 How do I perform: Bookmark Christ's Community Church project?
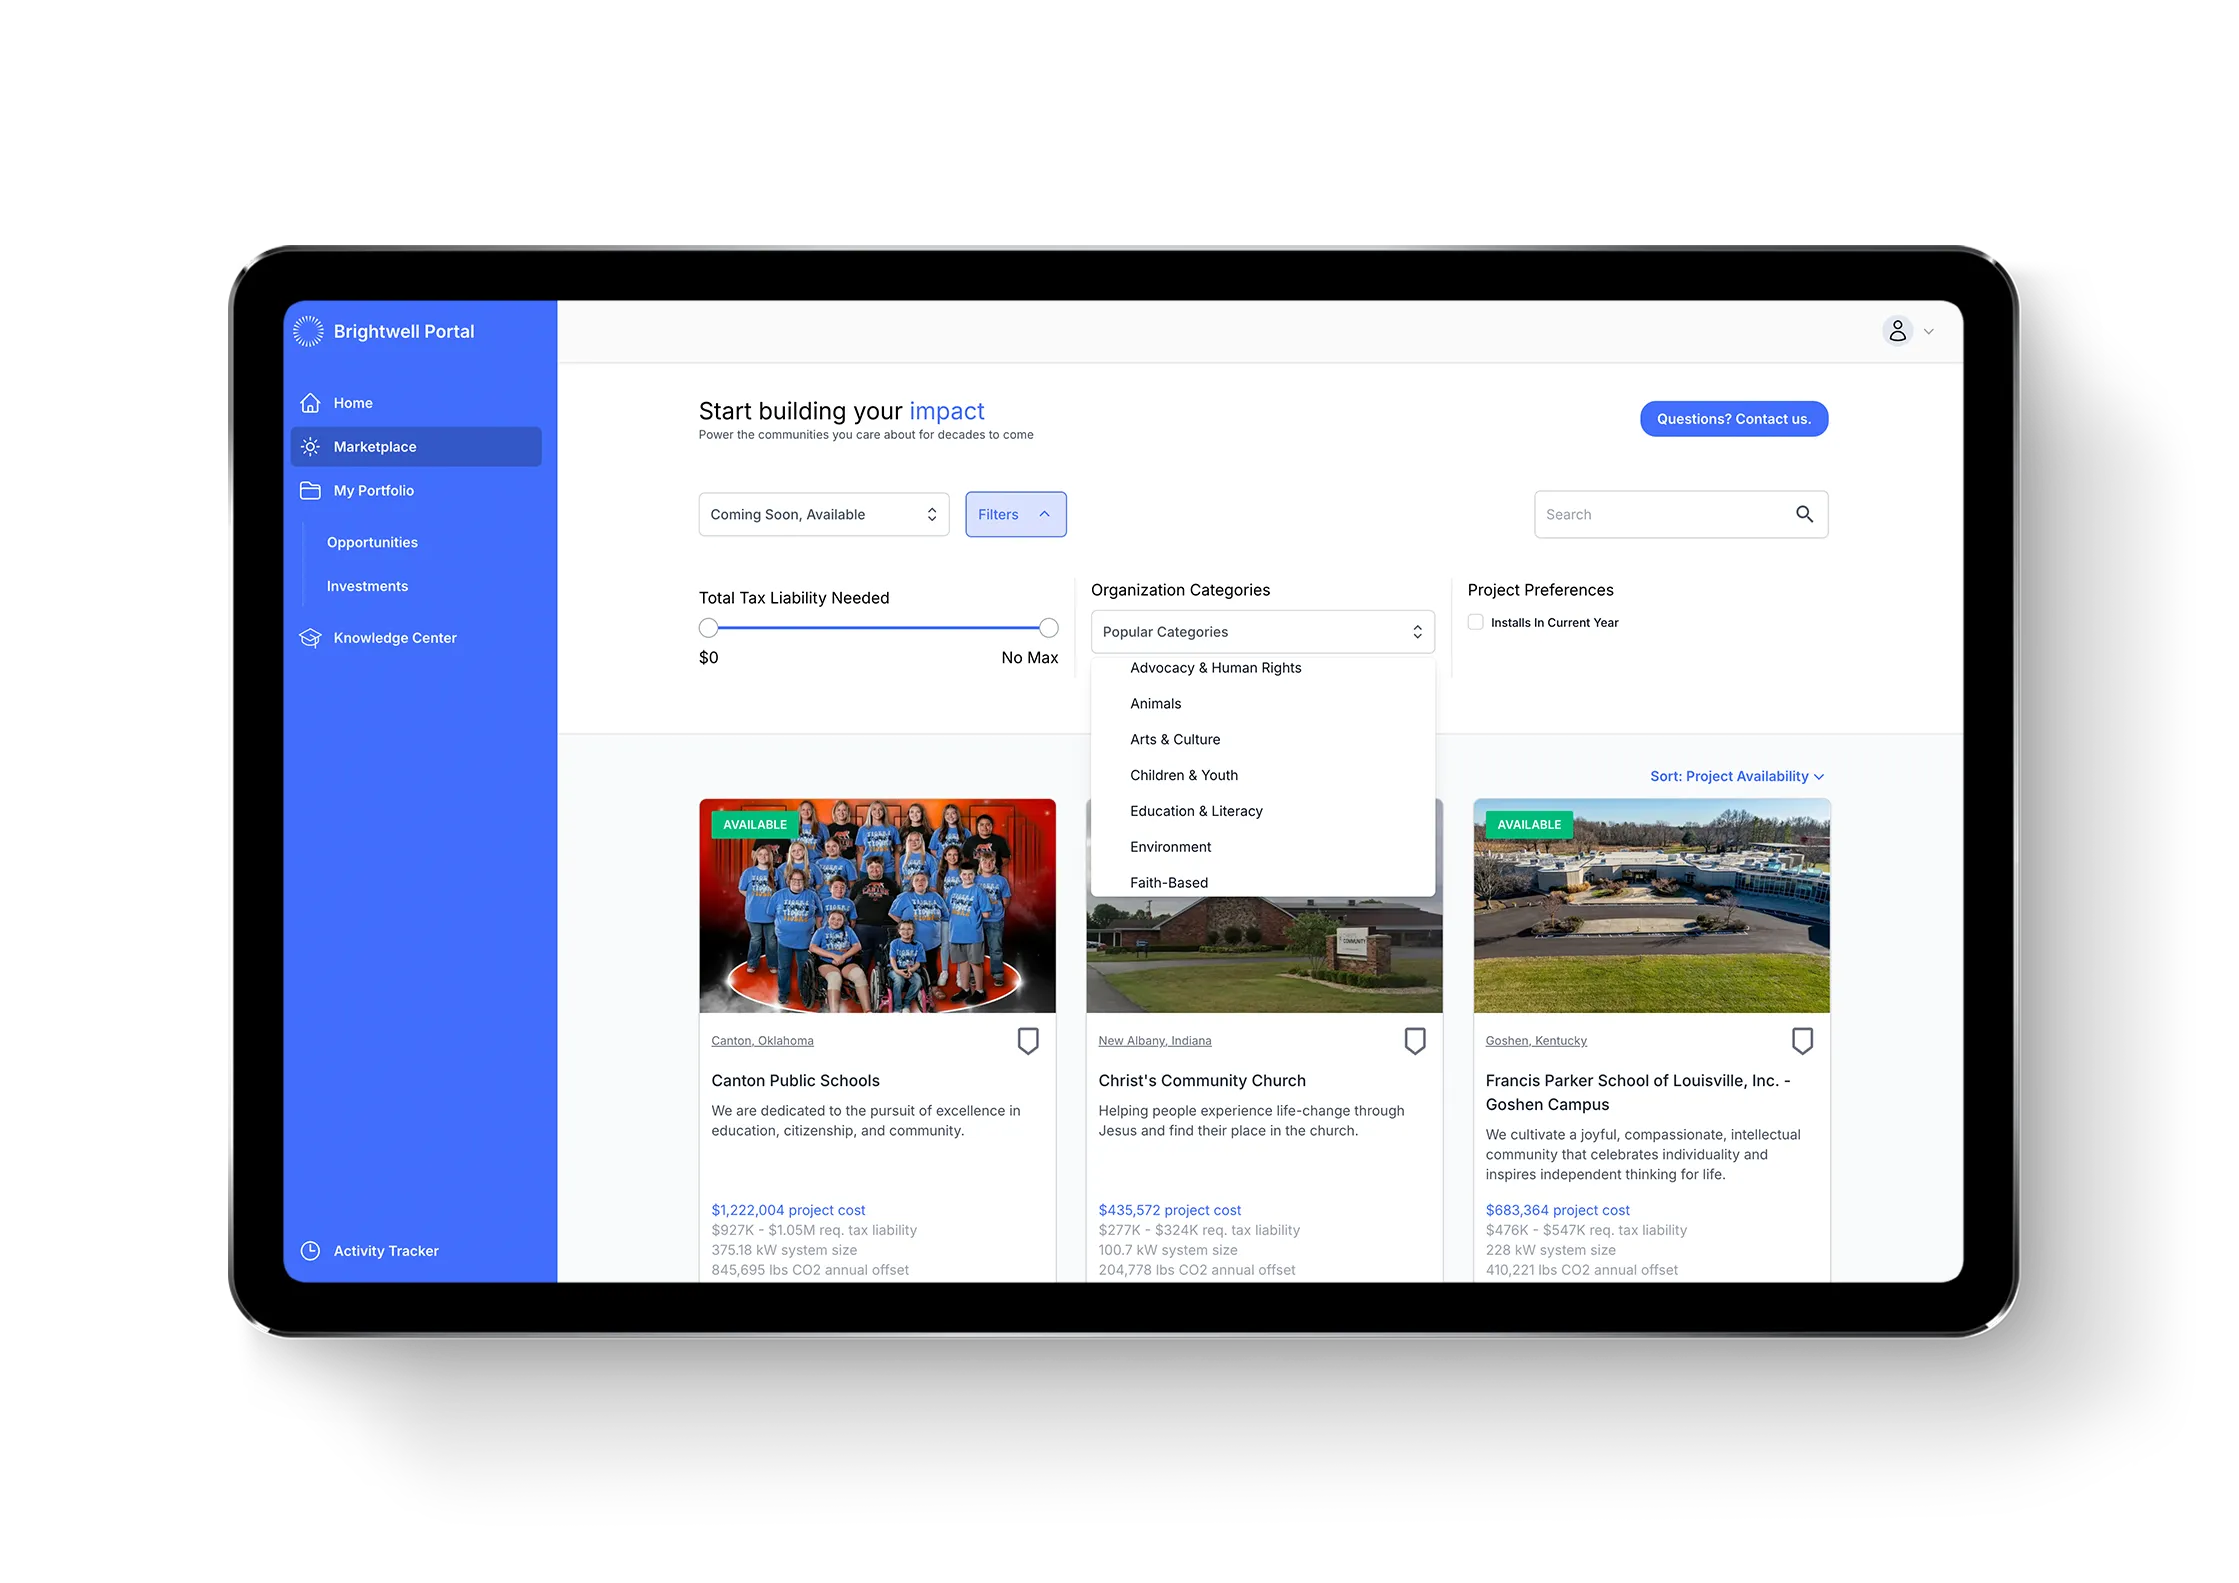(x=1414, y=1041)
